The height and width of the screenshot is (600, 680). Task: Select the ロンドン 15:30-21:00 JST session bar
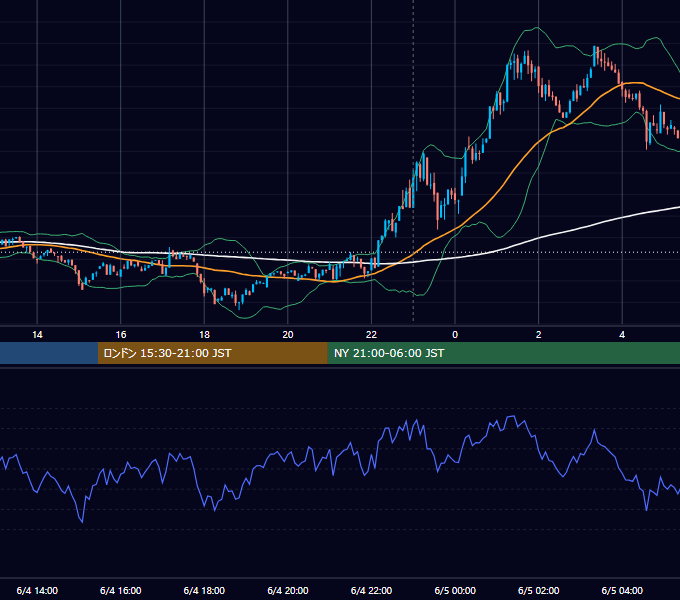pyautogui.click(x=212, y=353)
